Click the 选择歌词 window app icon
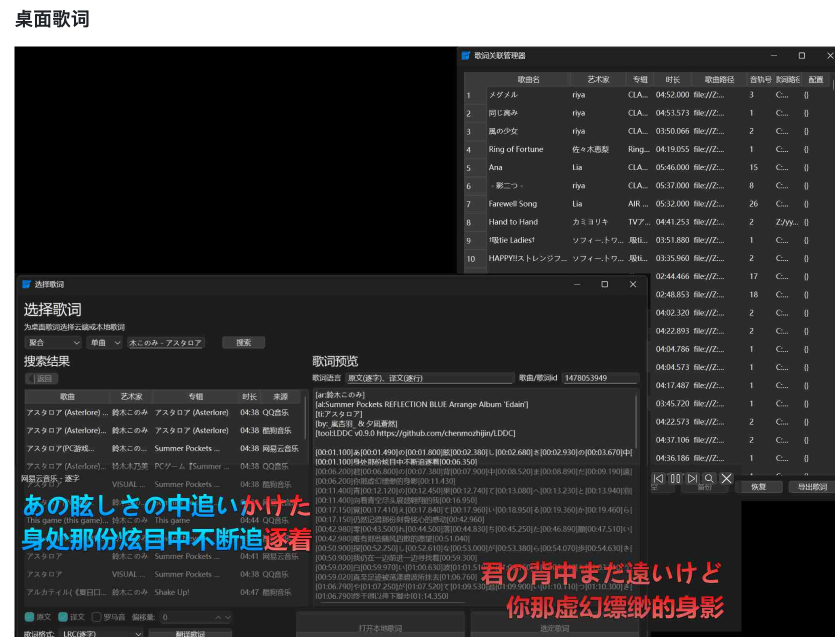The image size is (835, 637). pyautogui.click(x=27, y=285)
